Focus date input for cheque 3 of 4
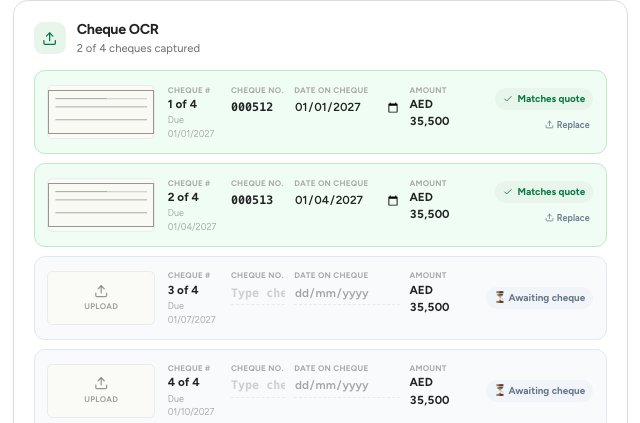This screenshot has height=423, width=640. (x=347, y=293)
